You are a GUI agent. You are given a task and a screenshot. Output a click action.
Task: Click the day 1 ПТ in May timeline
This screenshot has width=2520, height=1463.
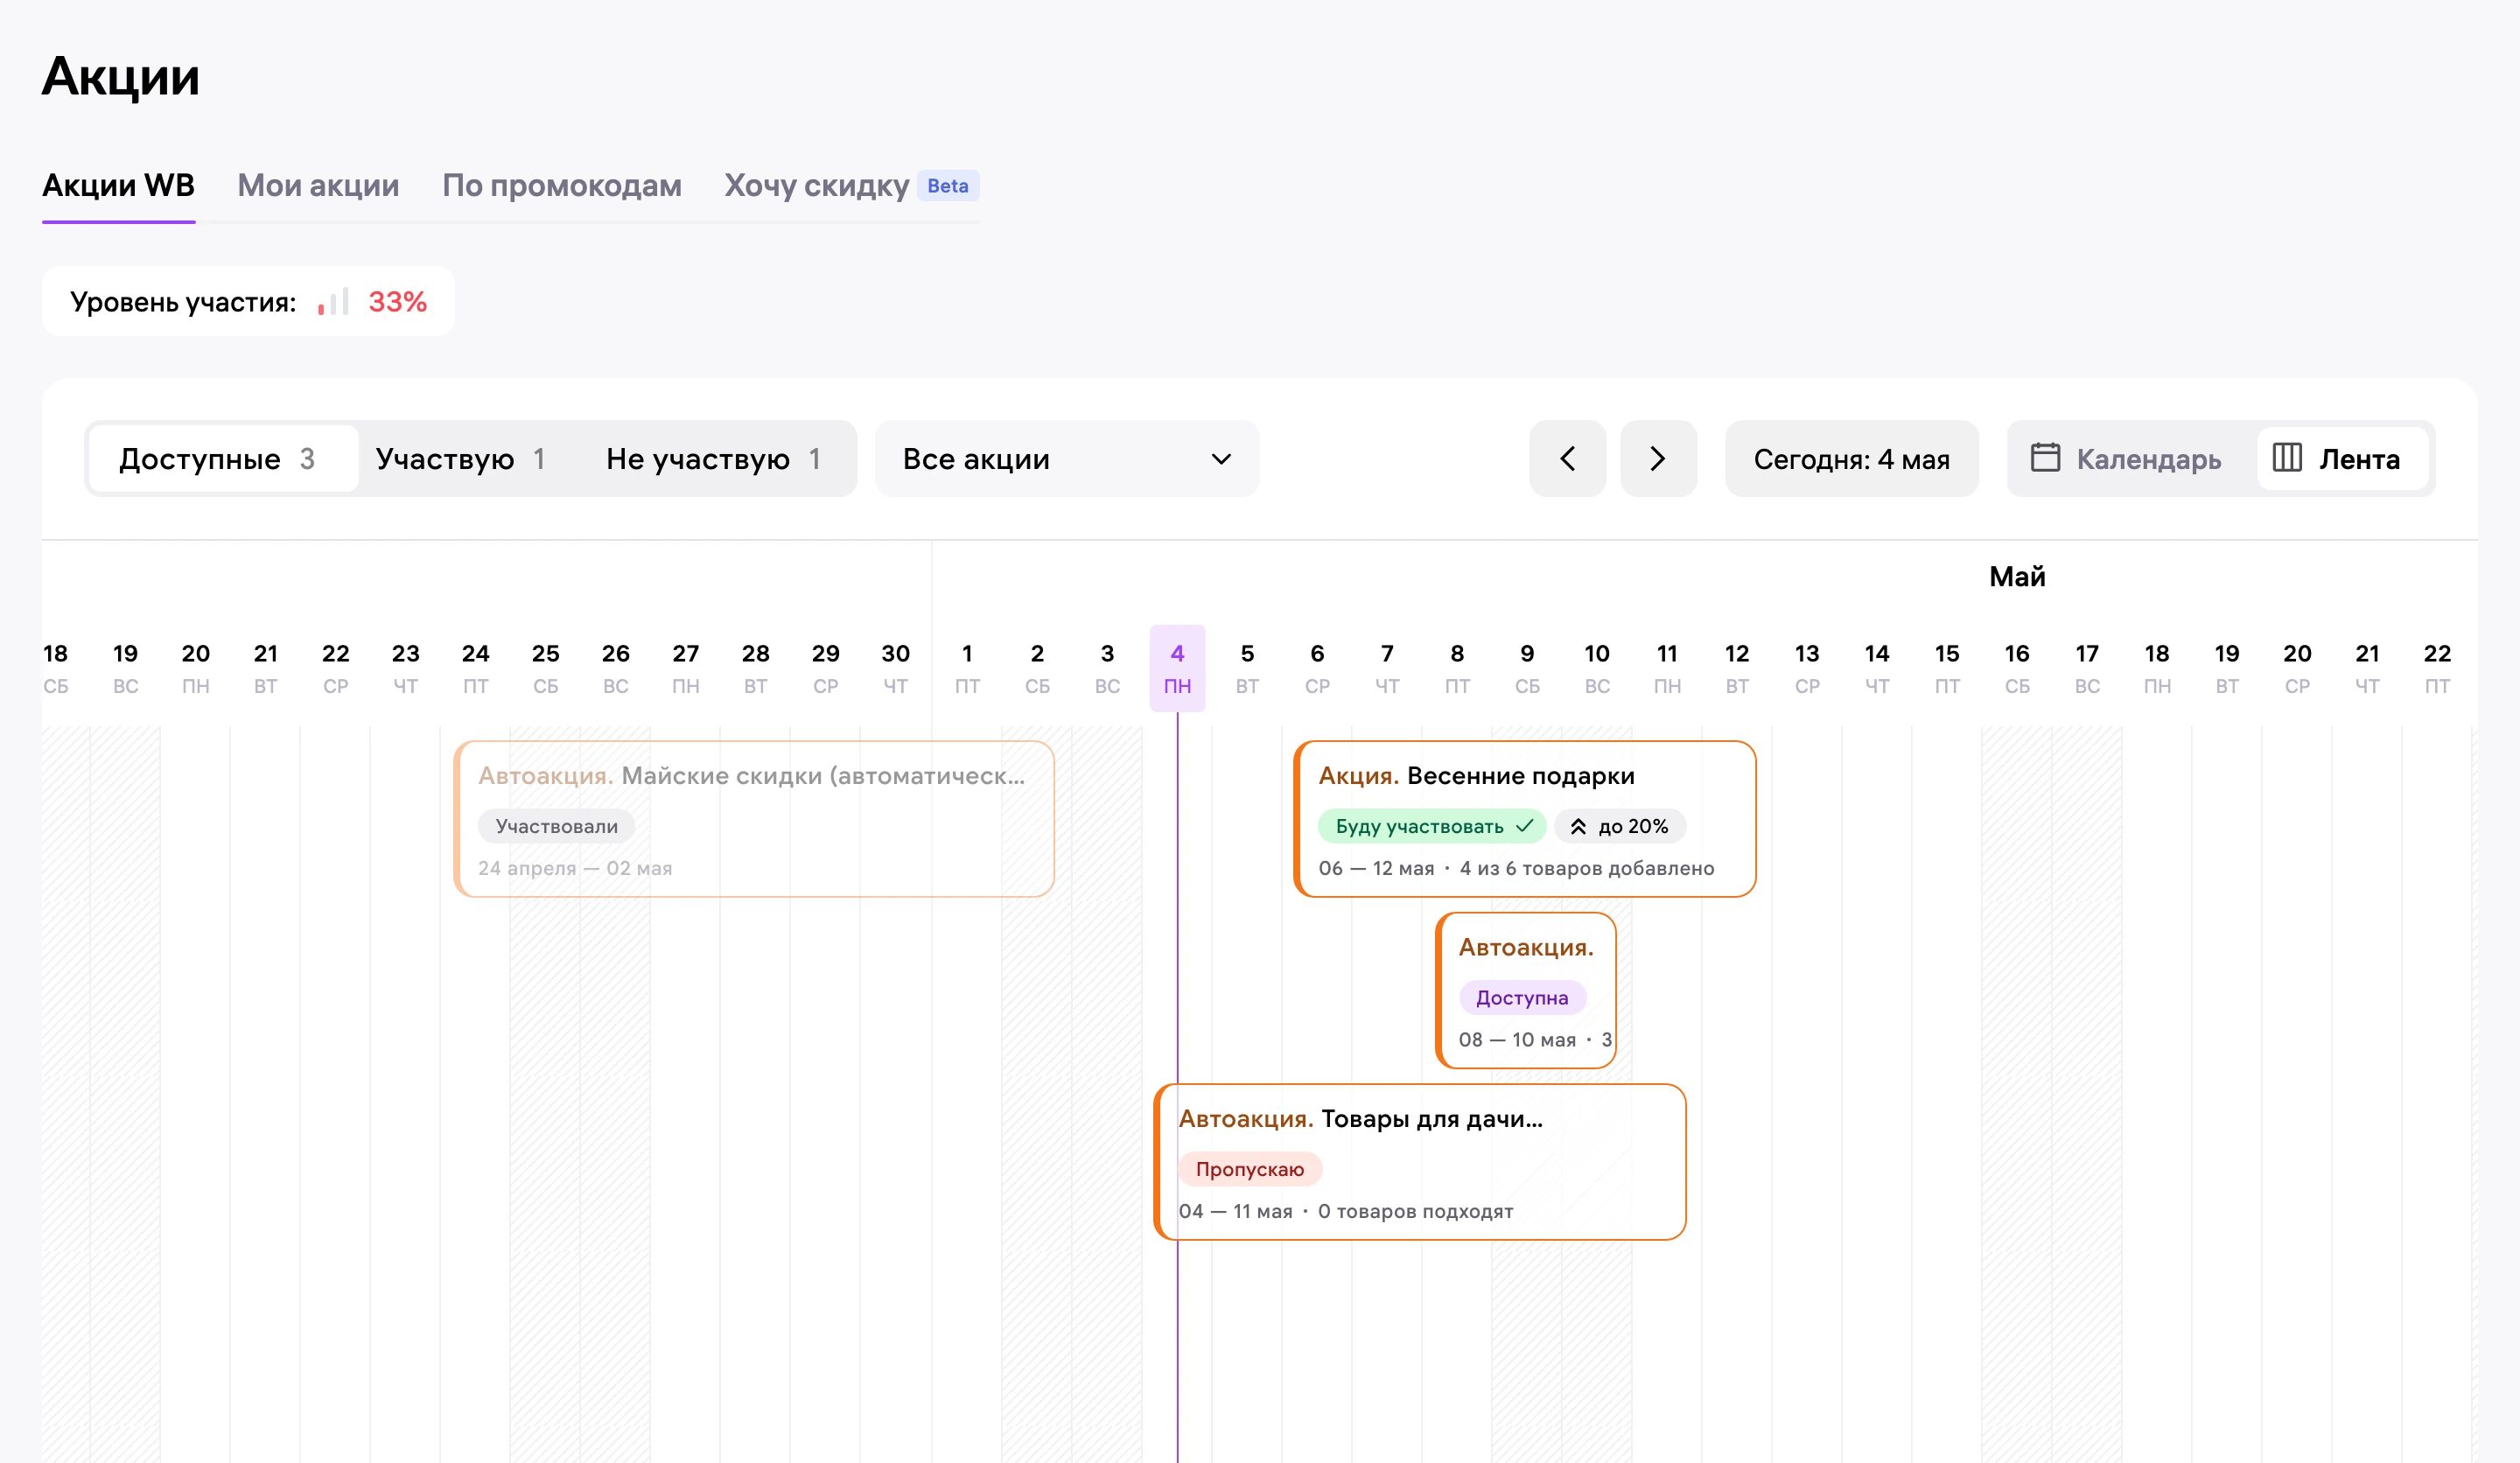[x=967, y=668]
